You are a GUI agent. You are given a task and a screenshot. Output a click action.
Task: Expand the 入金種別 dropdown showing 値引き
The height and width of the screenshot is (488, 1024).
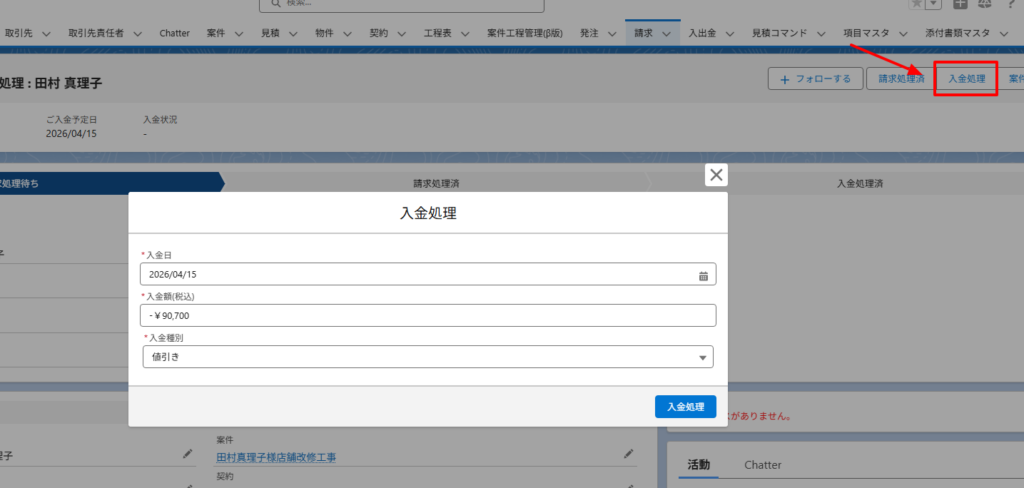pos(428,357)
